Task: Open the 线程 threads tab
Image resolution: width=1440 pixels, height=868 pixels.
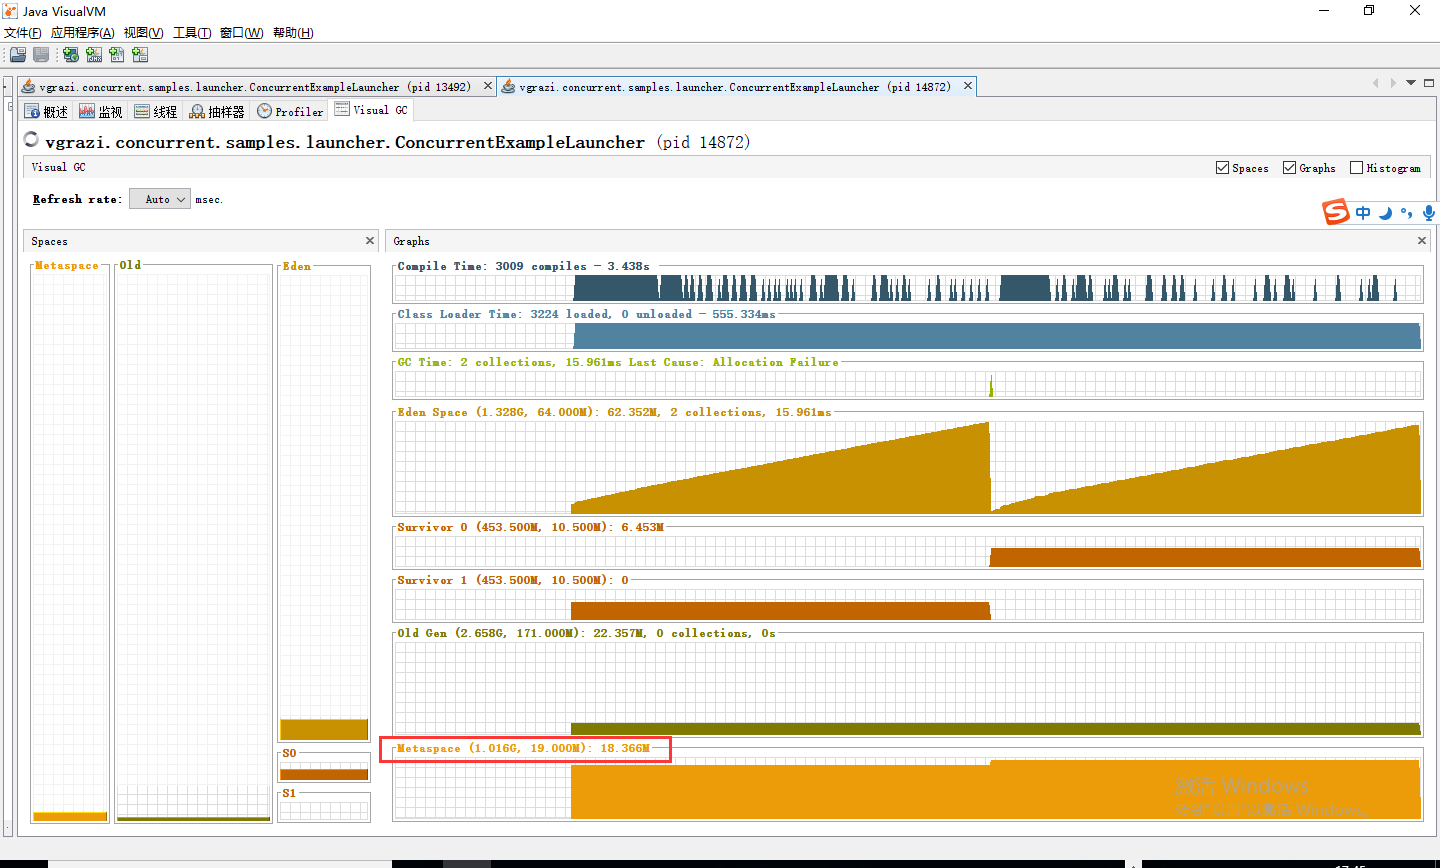Action: coord(156,111)
